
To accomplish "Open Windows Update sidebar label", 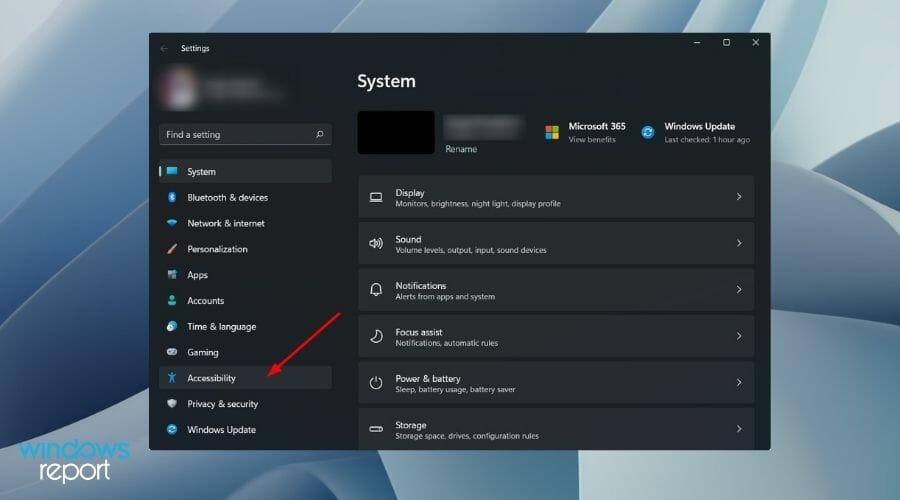I will click(x=222, y=430).
